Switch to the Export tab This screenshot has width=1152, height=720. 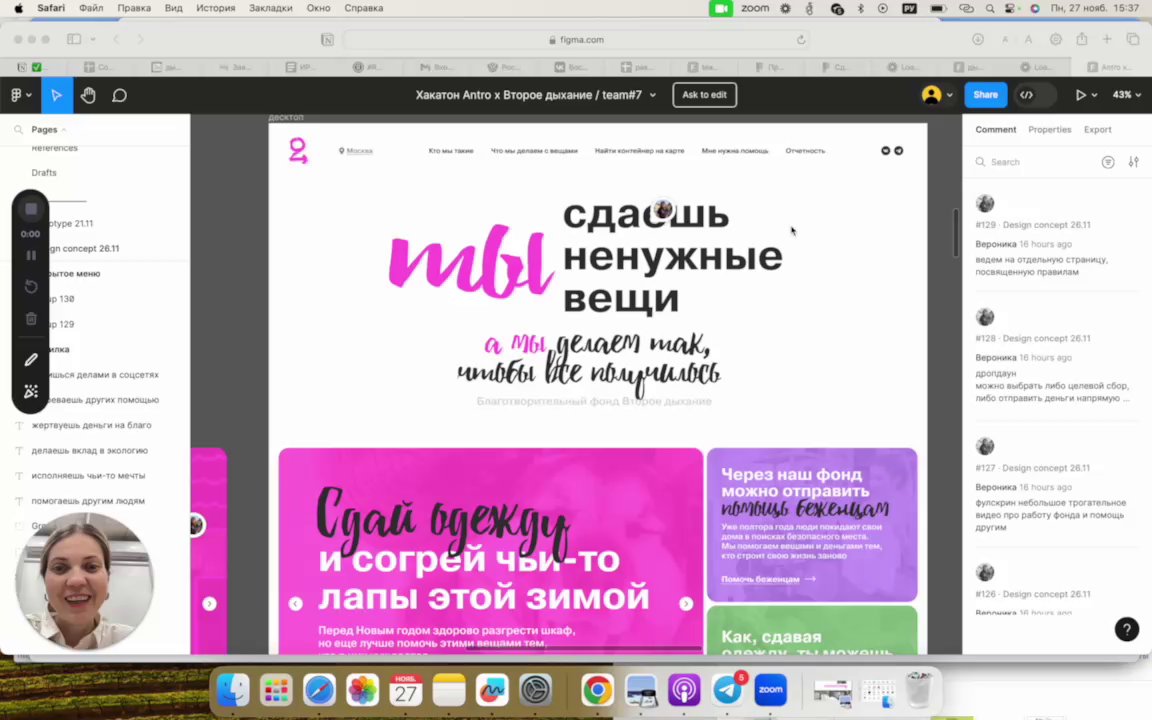1097,129
